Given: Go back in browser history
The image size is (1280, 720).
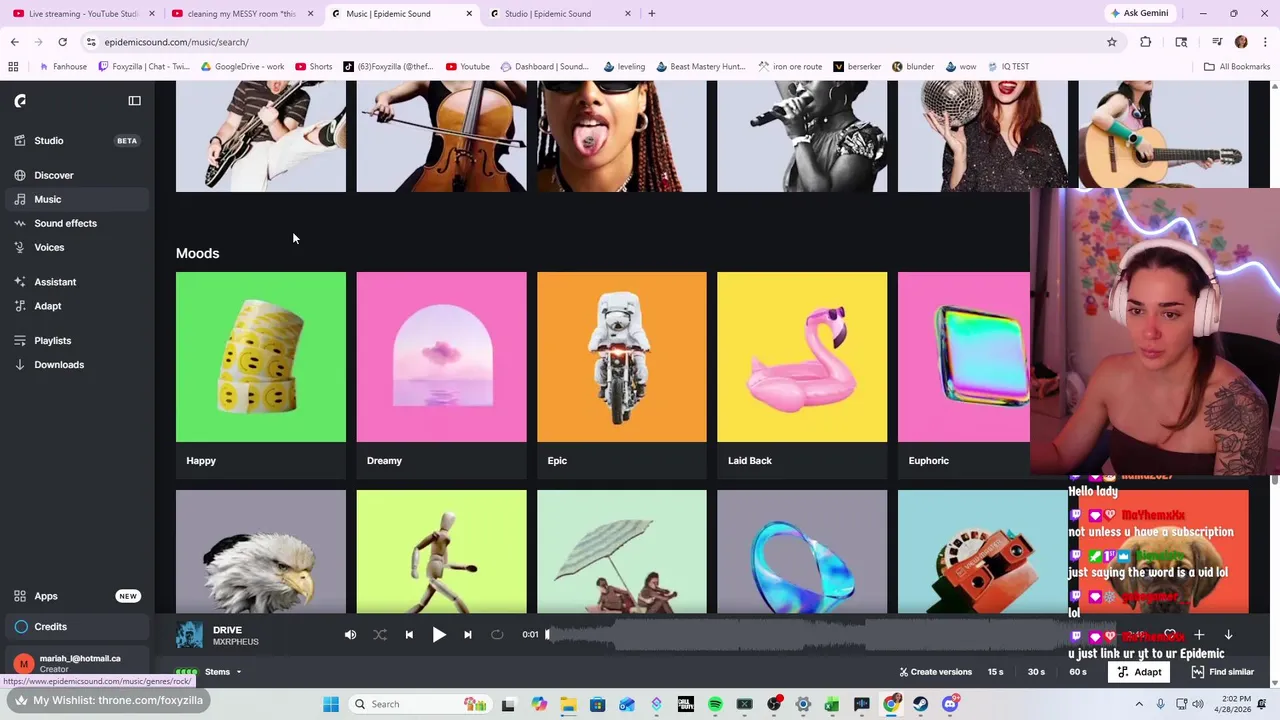Looking at the screenshot, I should point(15,42).
